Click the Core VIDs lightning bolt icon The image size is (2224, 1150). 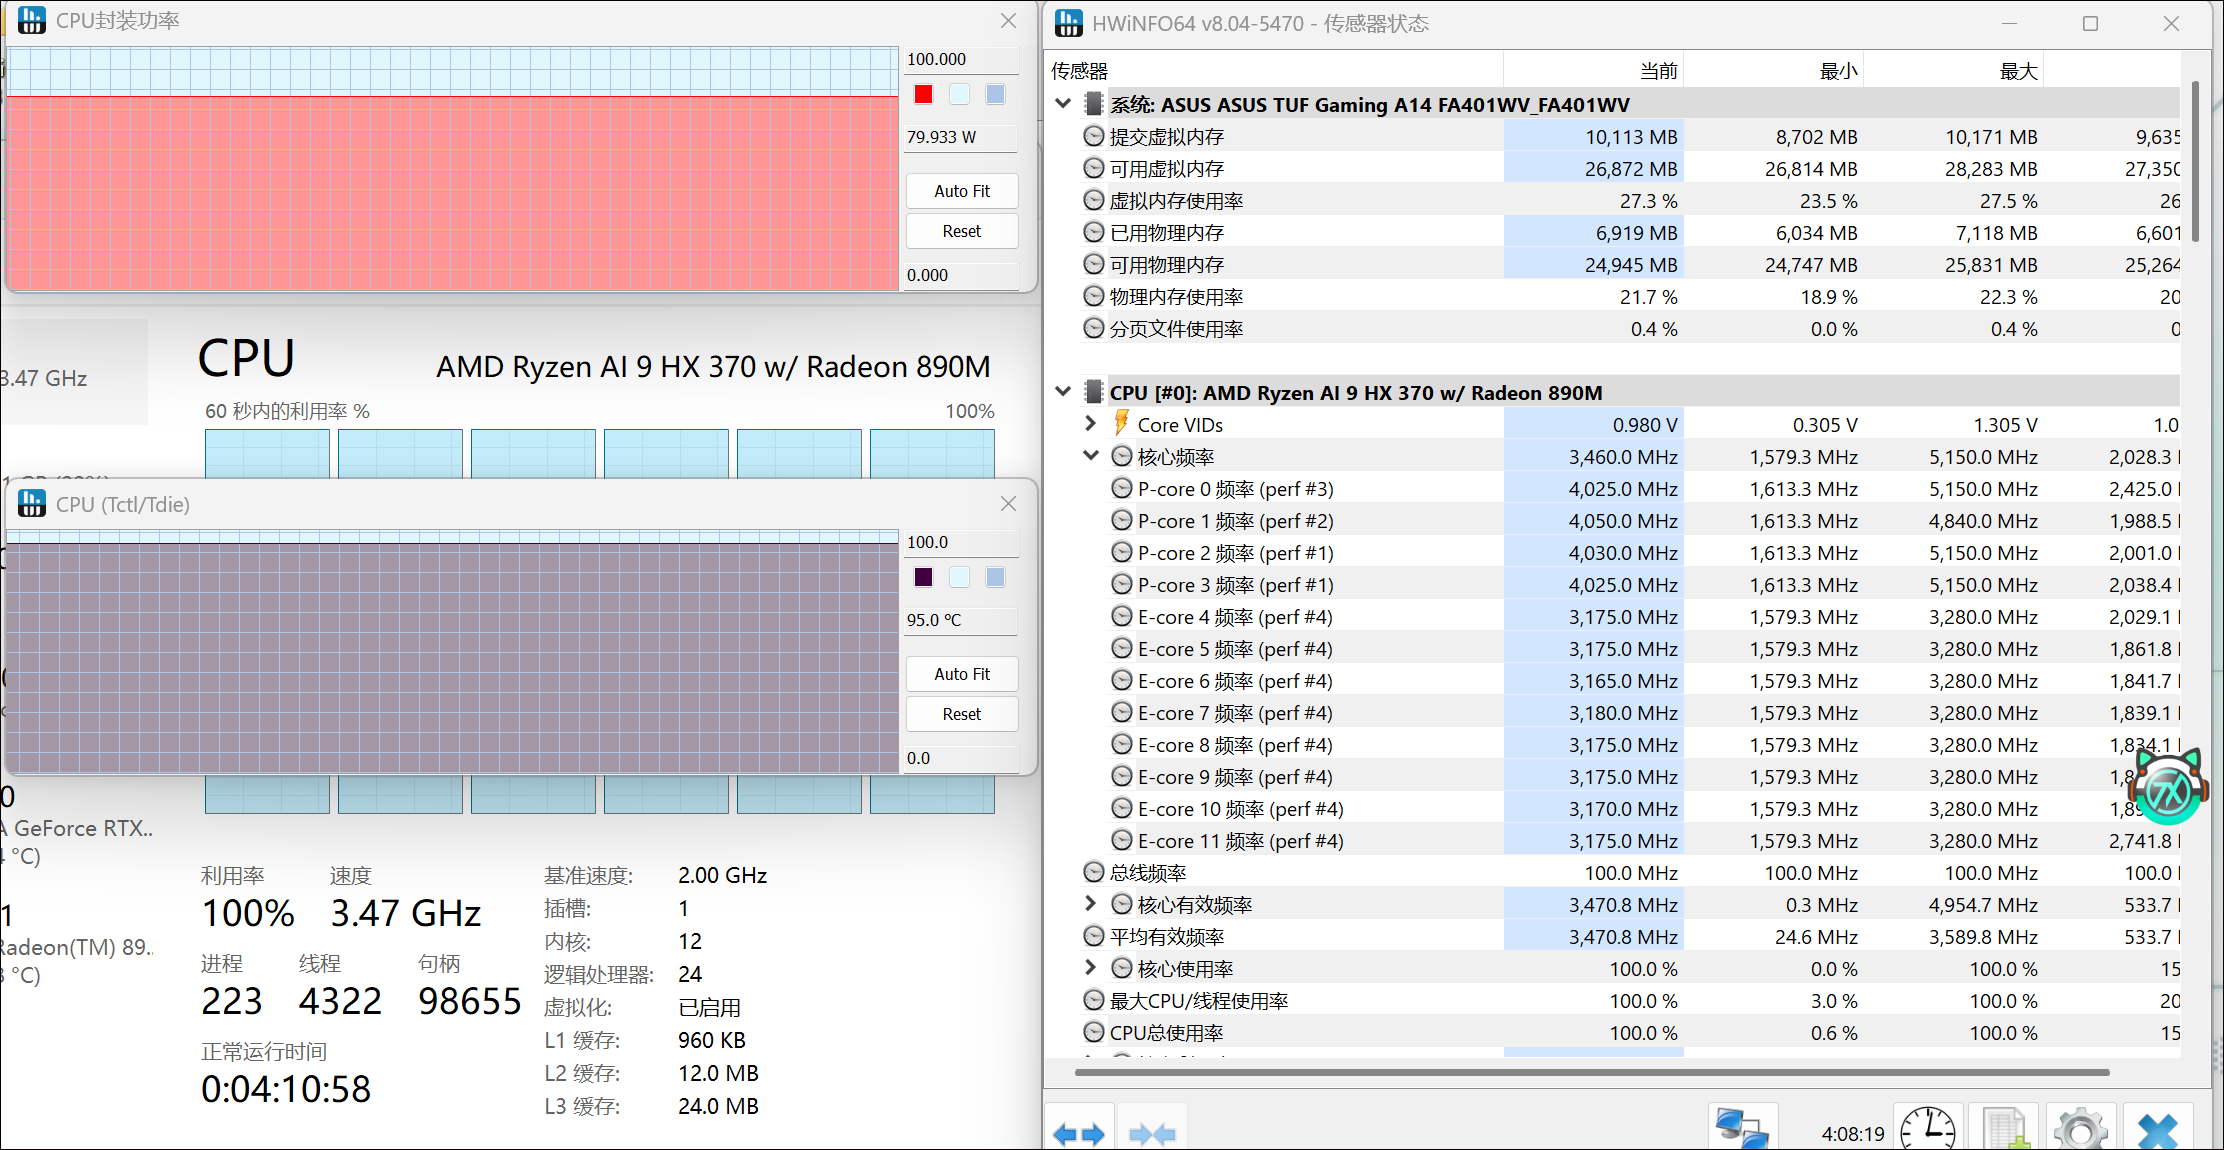pyautogui.click(x=1122, y=423)
